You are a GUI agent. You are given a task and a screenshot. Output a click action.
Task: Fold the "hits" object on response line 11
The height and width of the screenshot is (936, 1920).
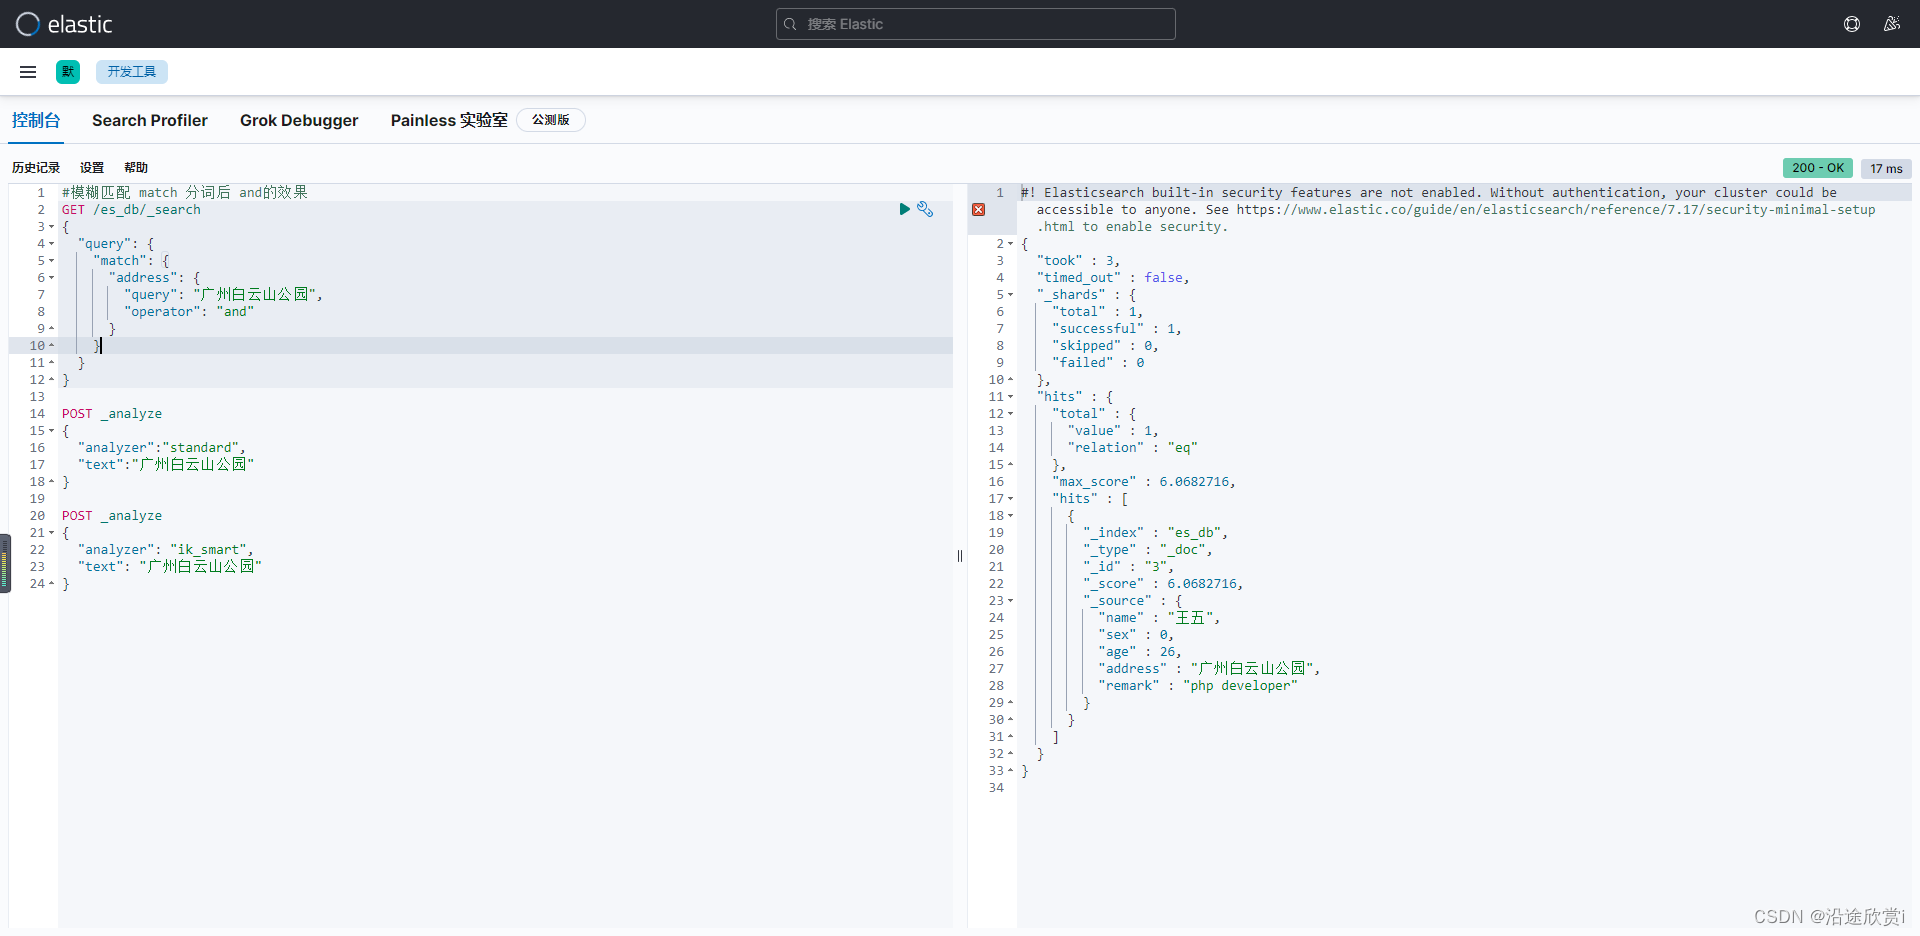click(x=1010, y=397)
